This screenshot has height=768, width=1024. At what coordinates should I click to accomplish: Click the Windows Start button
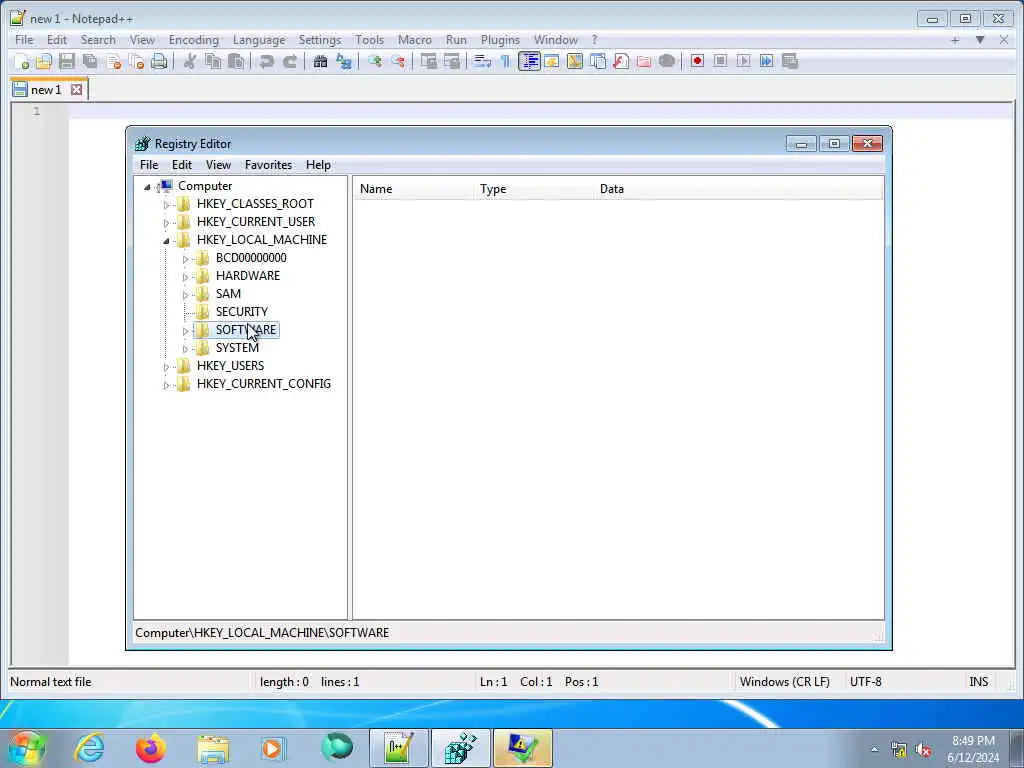(26, 748)
